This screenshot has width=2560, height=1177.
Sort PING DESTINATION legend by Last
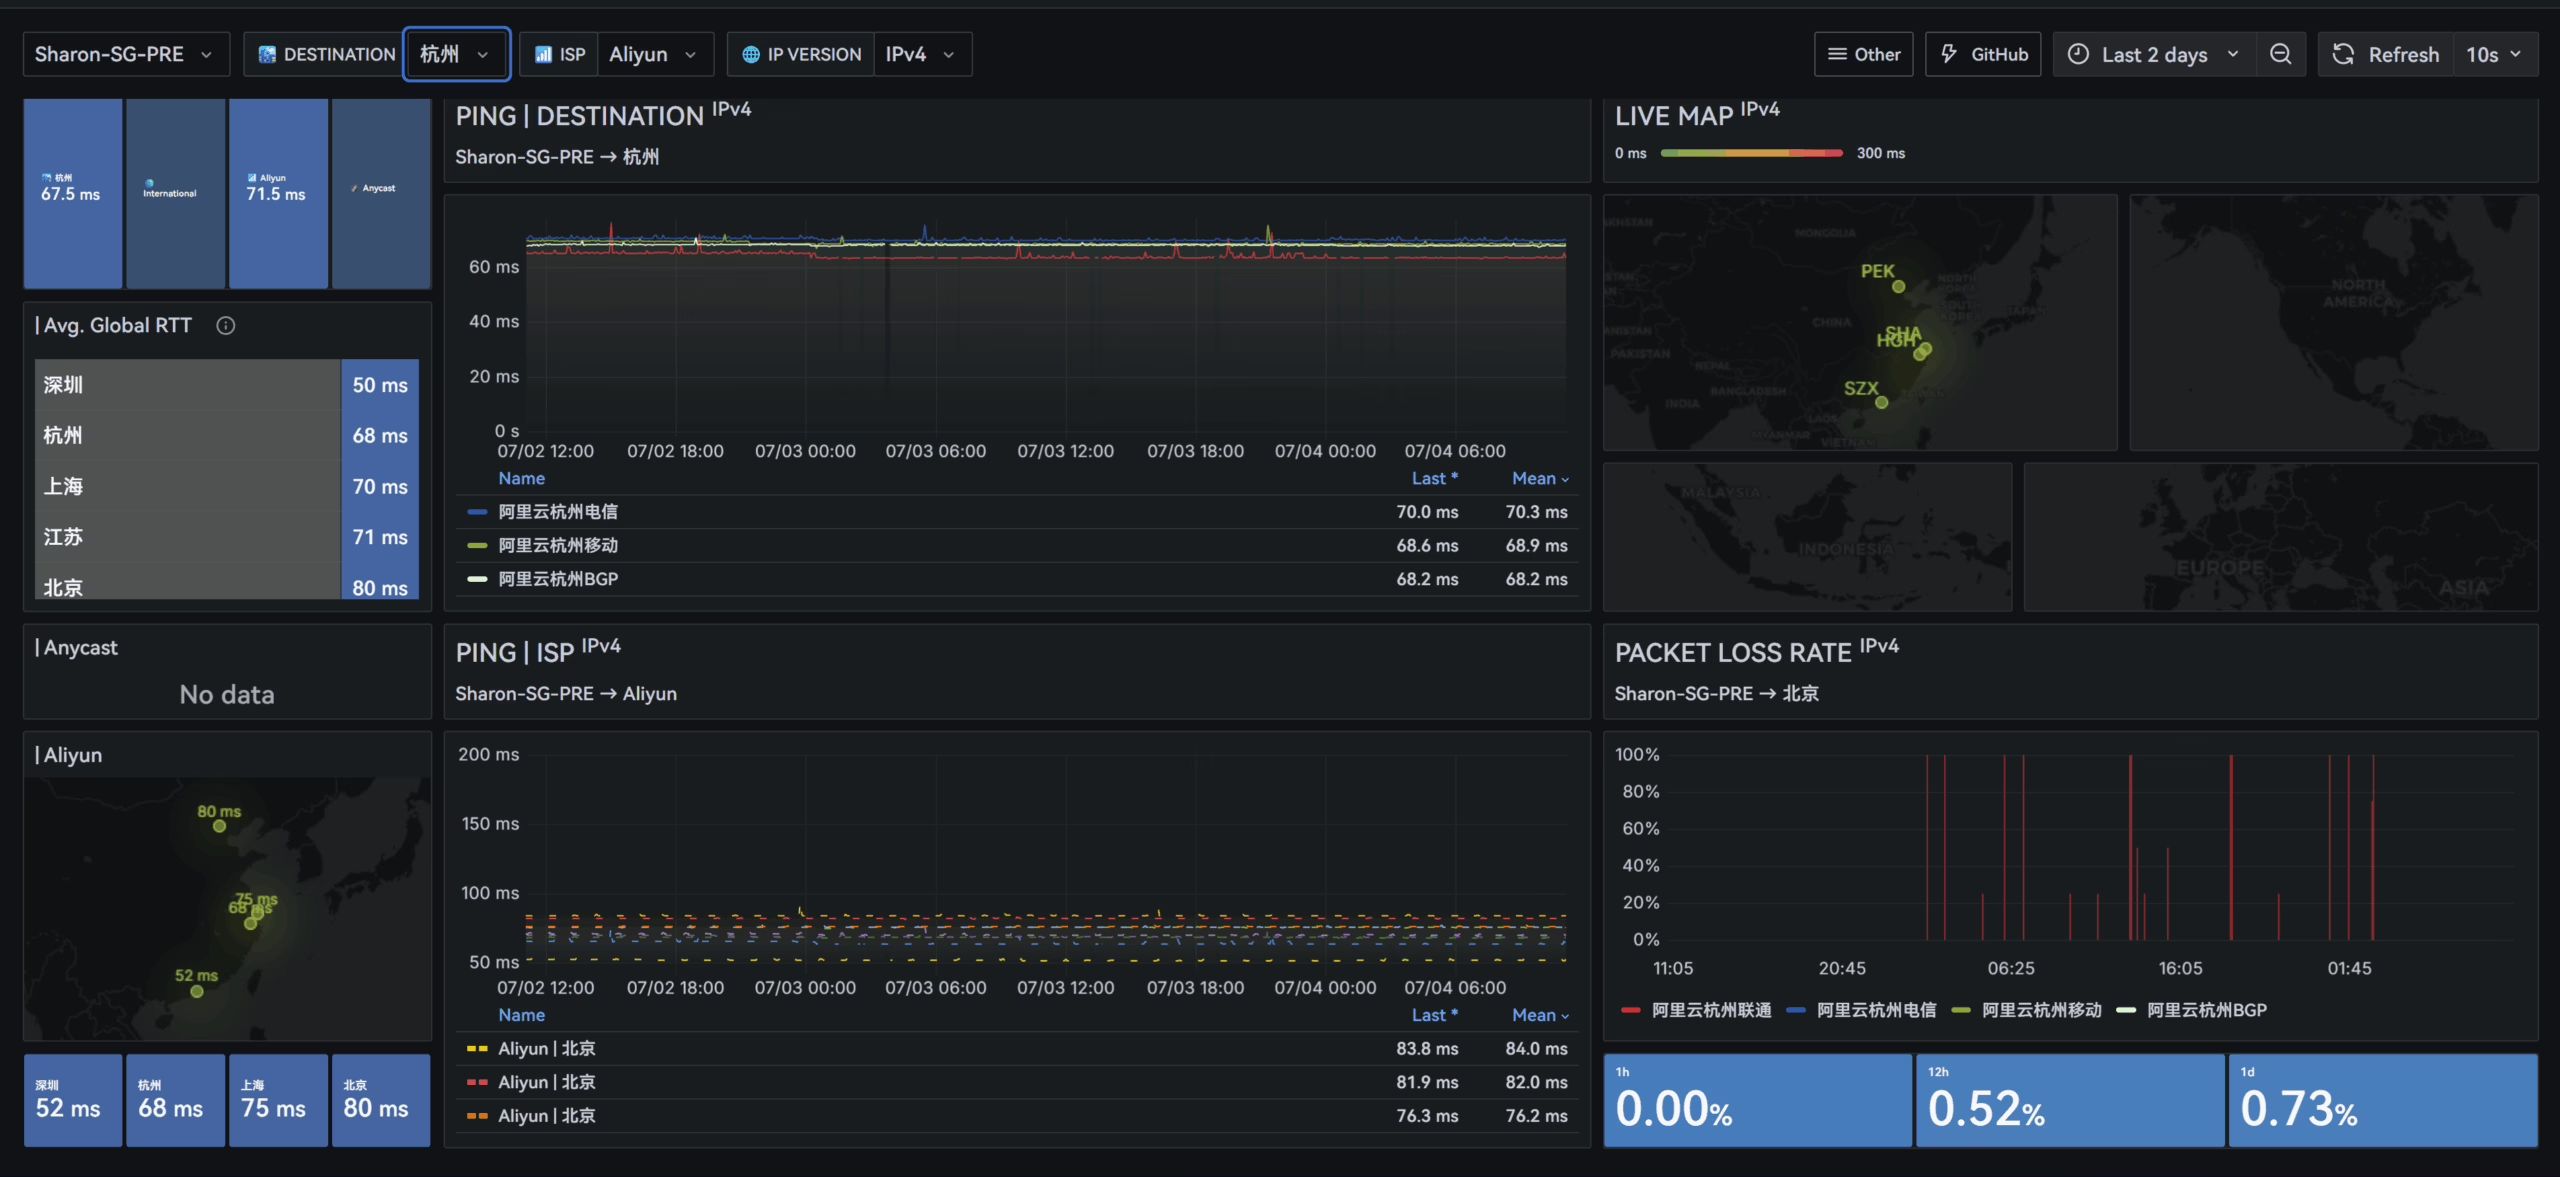(1434, 478)
